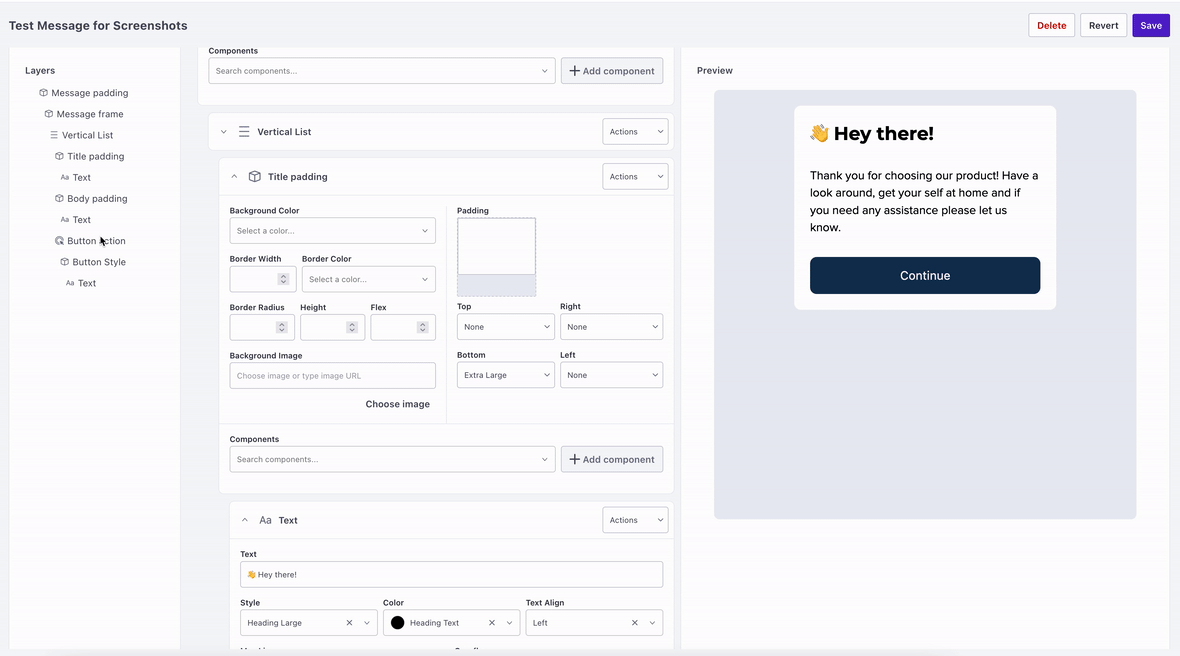Click the Hey there! heading in preview
The width and height of the screenshot is (1180, 656).
click(871, 133)
